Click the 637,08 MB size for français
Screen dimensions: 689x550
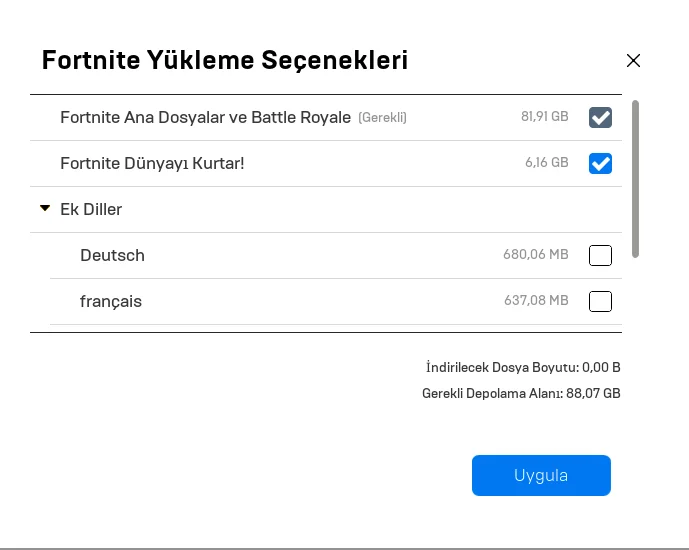tap(535, 301)
